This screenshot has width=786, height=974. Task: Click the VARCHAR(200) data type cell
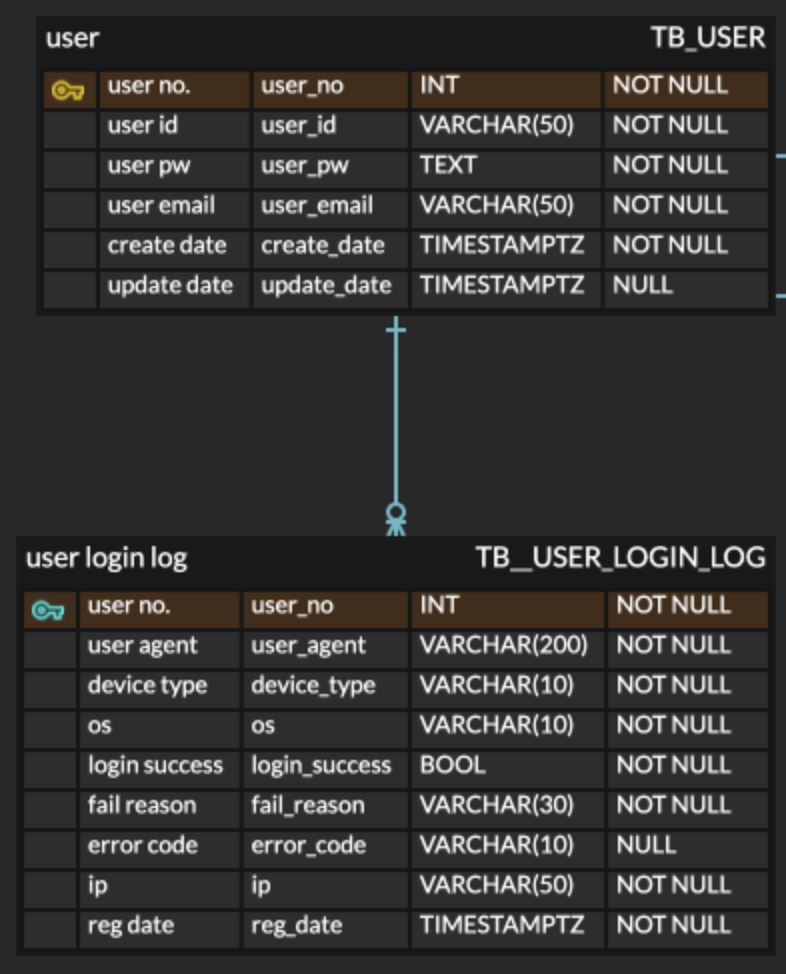508,650
